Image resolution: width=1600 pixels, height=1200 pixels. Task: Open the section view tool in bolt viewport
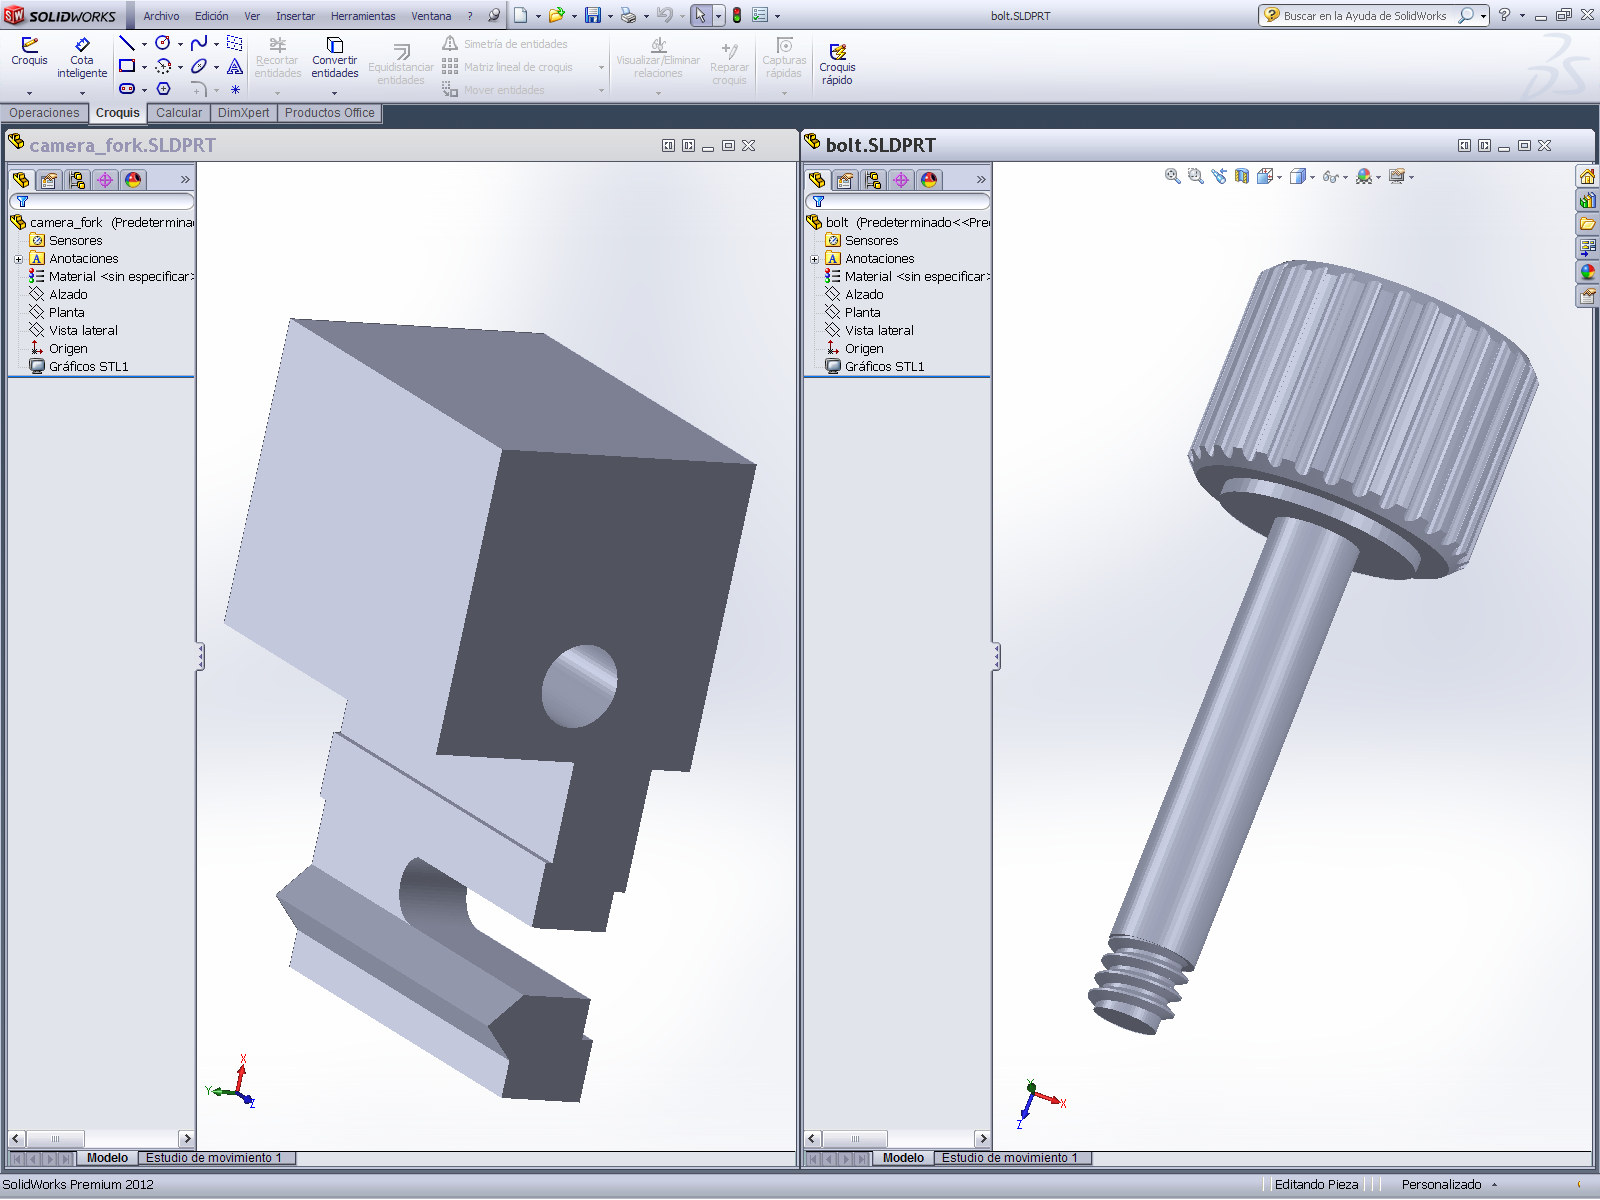point(1242,177)
